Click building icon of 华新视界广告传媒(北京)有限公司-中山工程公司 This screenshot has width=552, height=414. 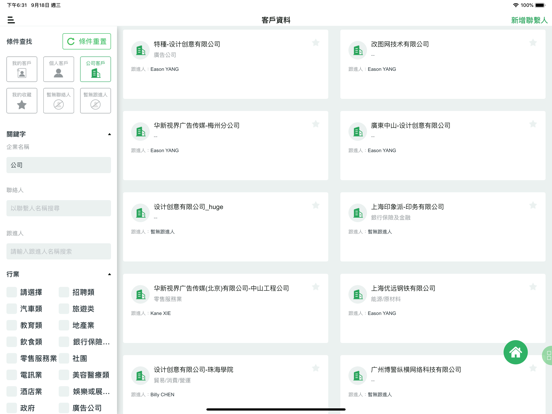pyautogui.click(x=140, y=294)
